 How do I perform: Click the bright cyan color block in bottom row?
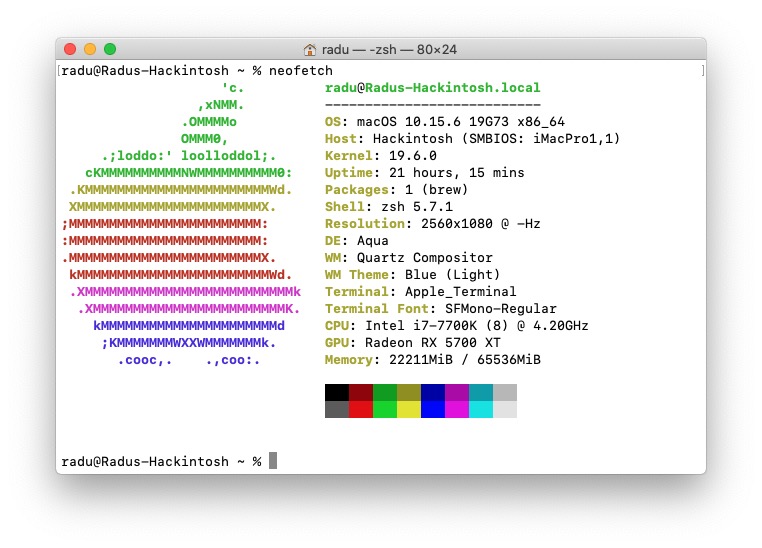pos(481,410)
